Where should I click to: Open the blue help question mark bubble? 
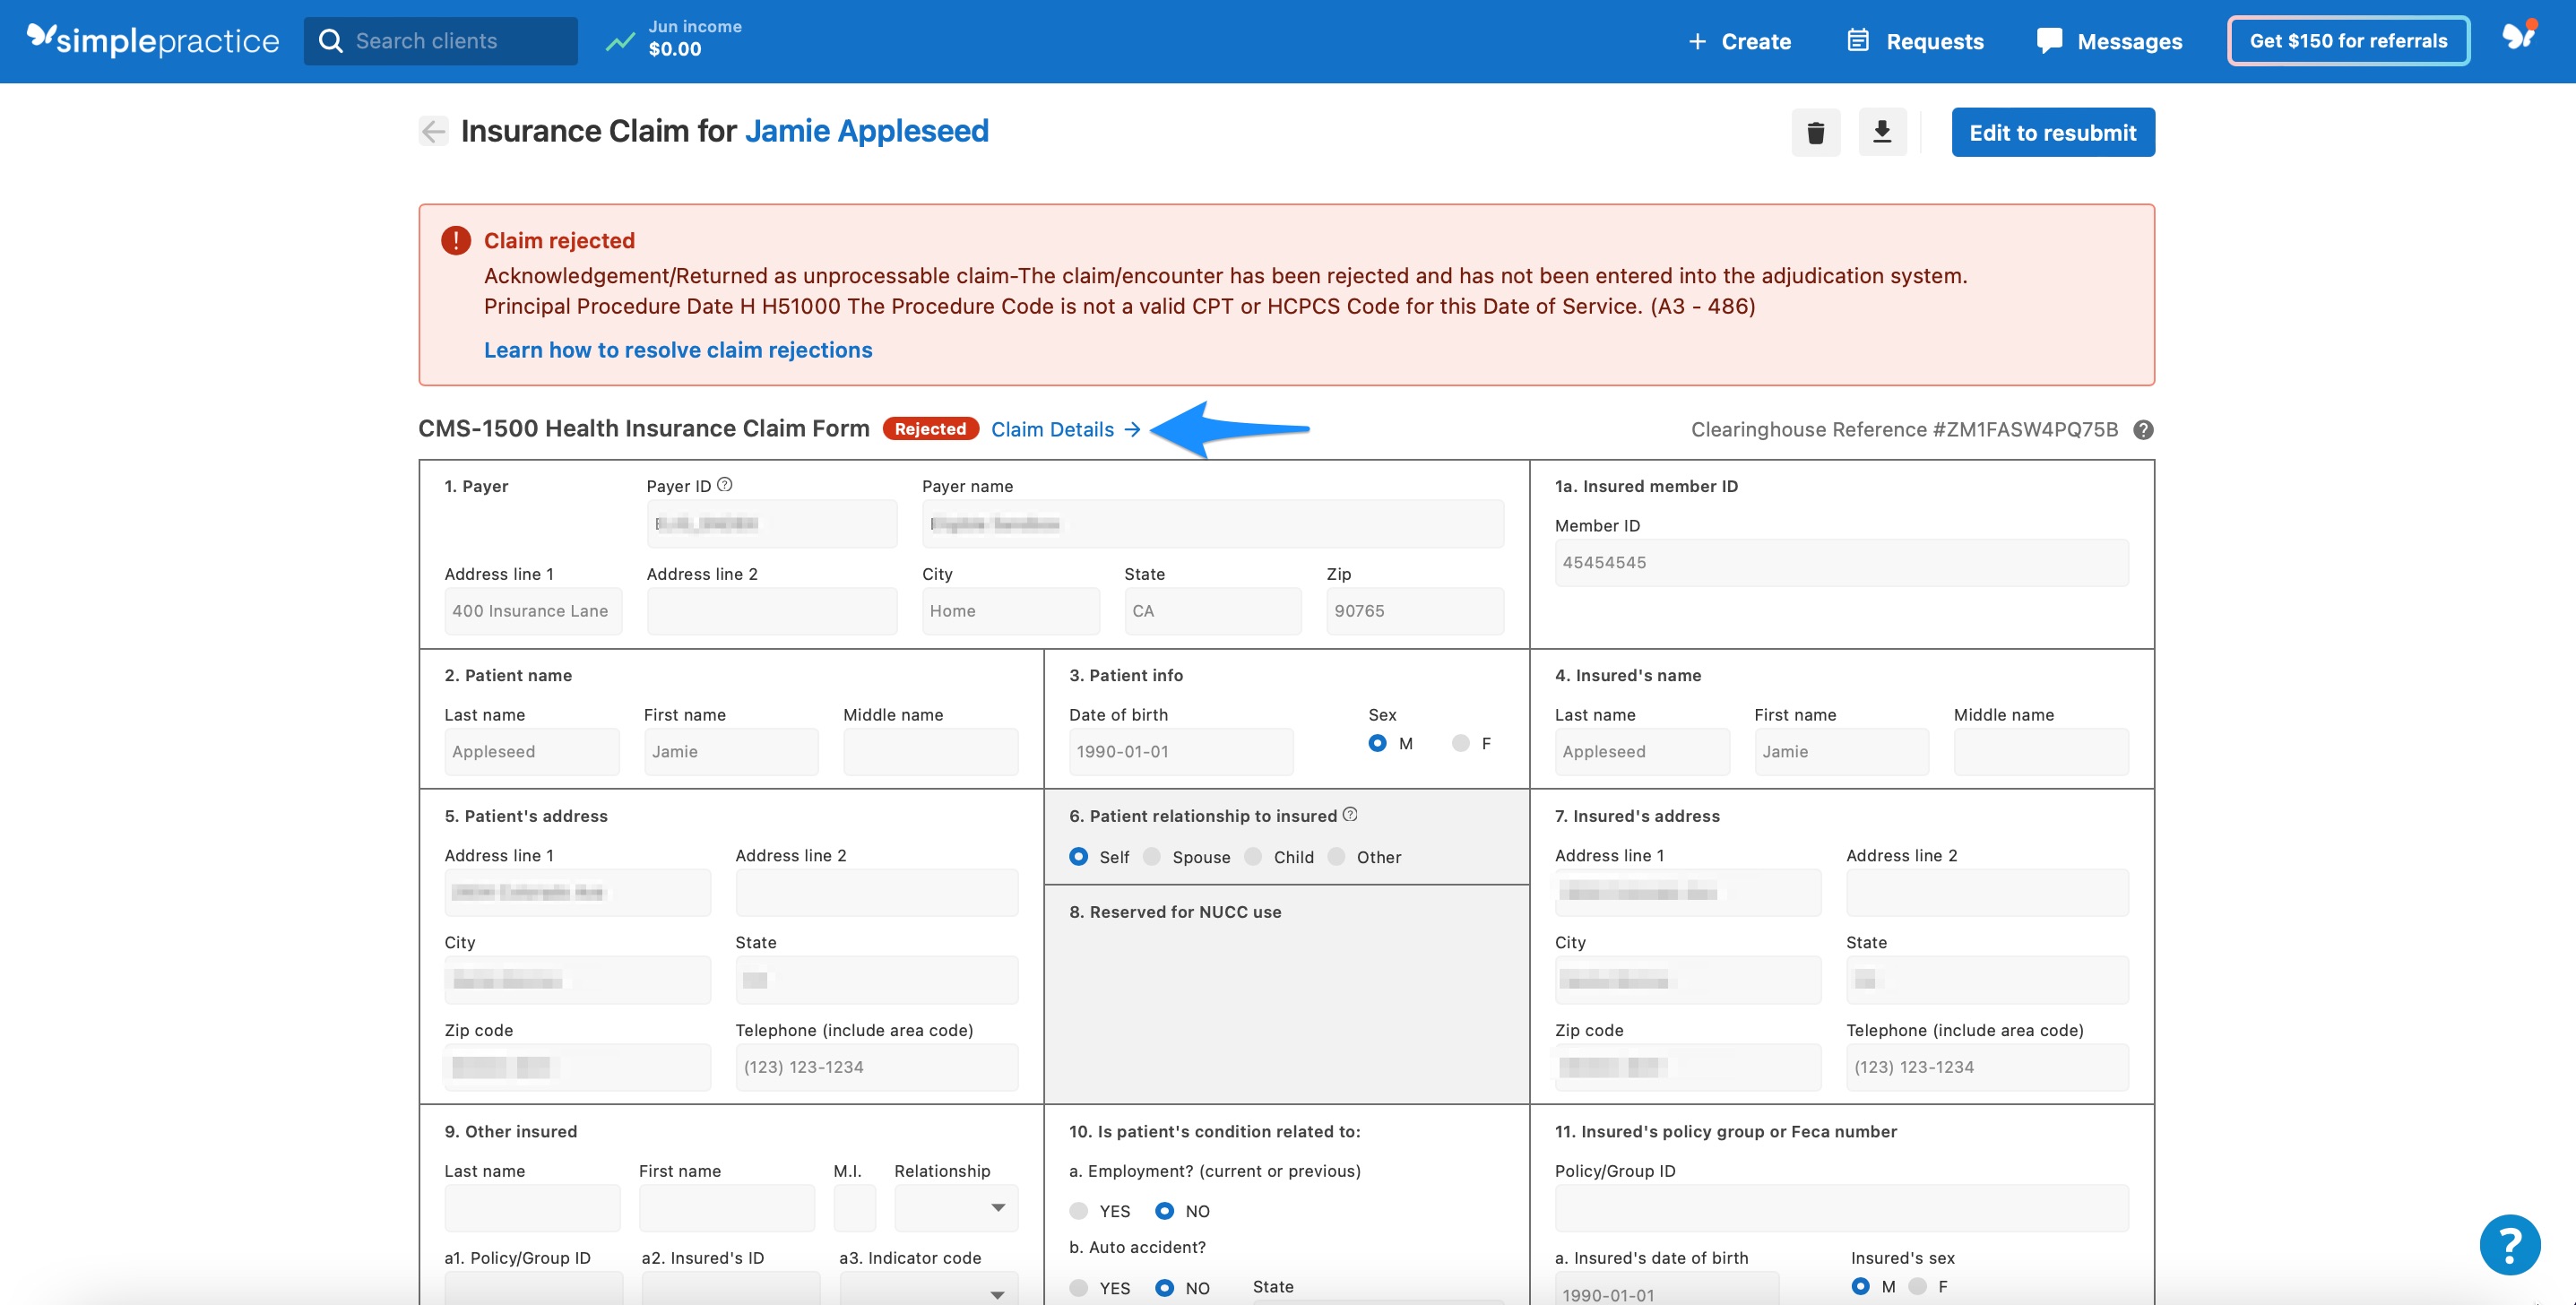click(2509, 1244)
